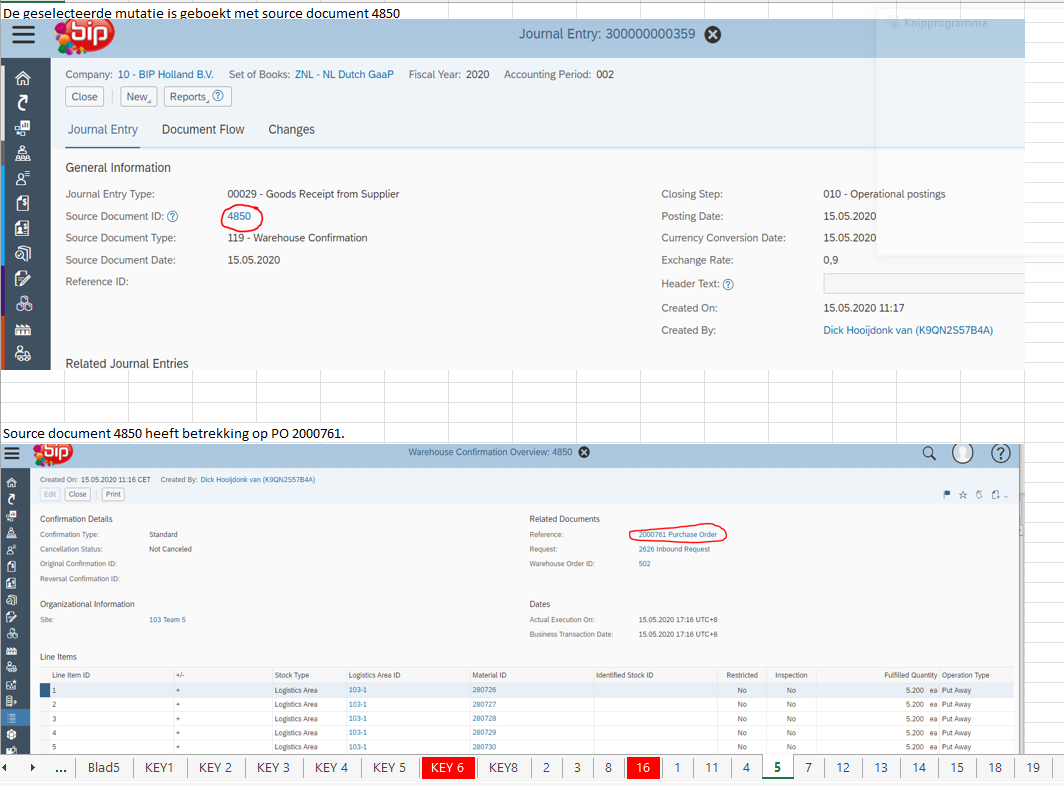Click flag icon in Warehouse Confirmation toolbar

947,495
